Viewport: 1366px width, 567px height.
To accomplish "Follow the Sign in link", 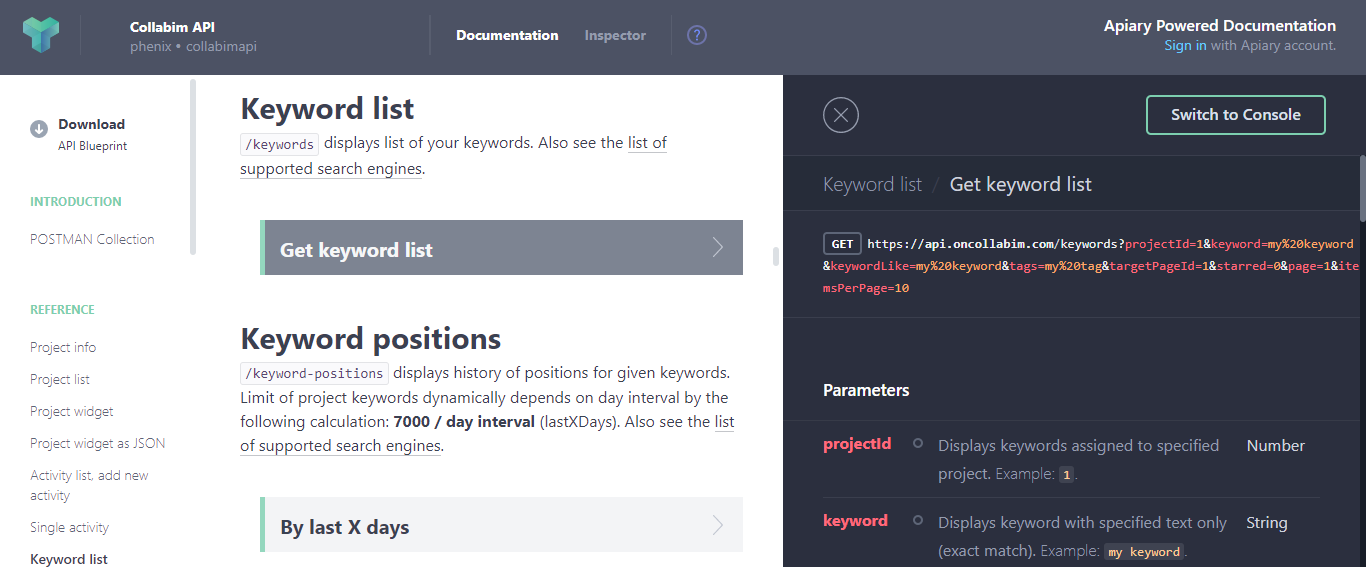I will pos(1185,46).
